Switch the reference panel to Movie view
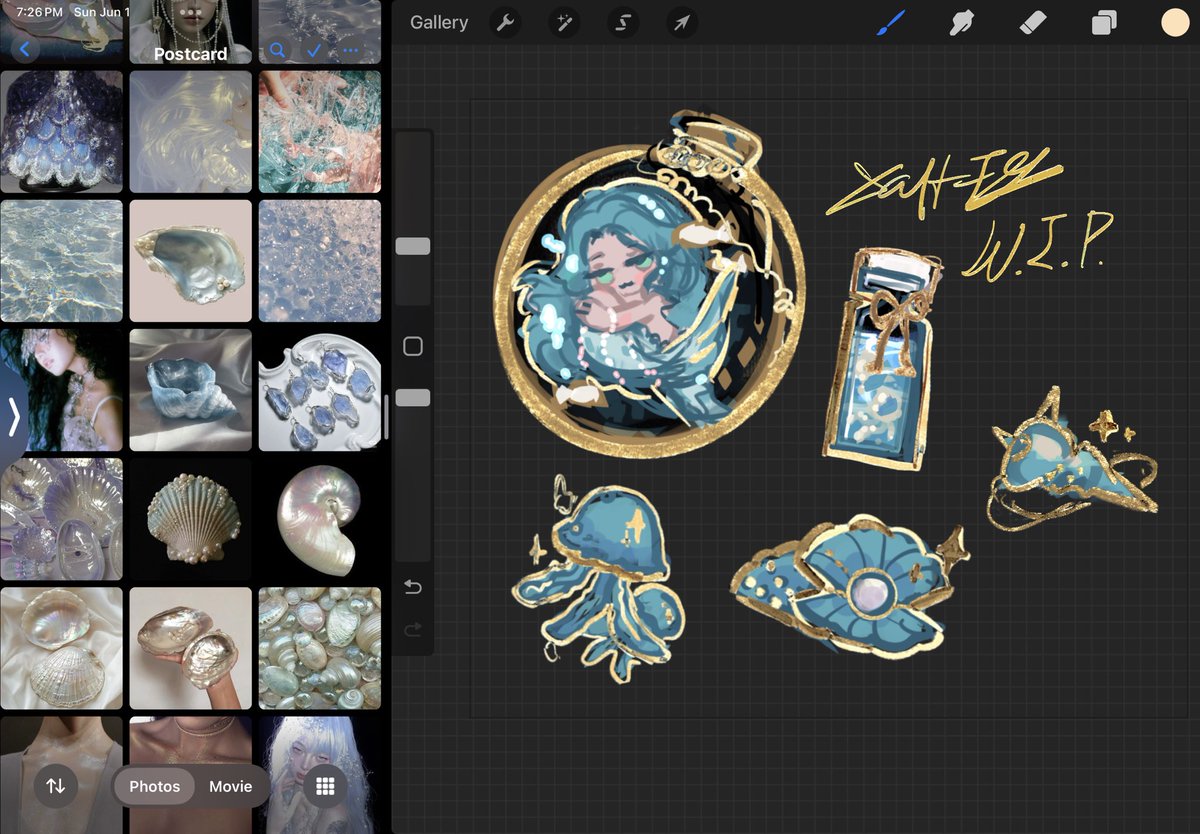The width and height of the screenshot is (1200, 834). (x=229, y=786)
